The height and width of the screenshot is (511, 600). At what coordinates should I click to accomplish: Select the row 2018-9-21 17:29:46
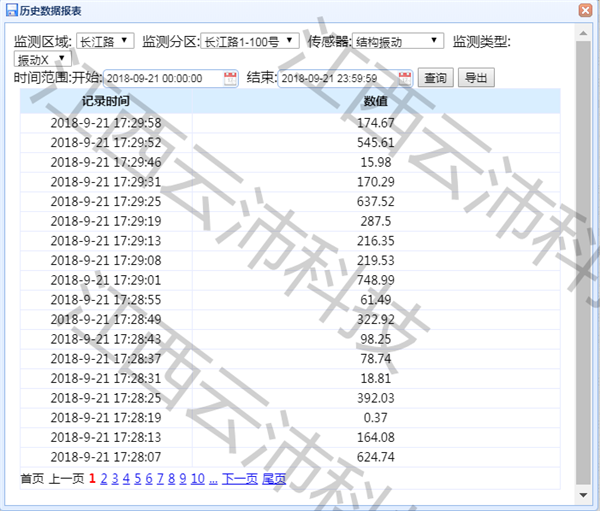290,162
